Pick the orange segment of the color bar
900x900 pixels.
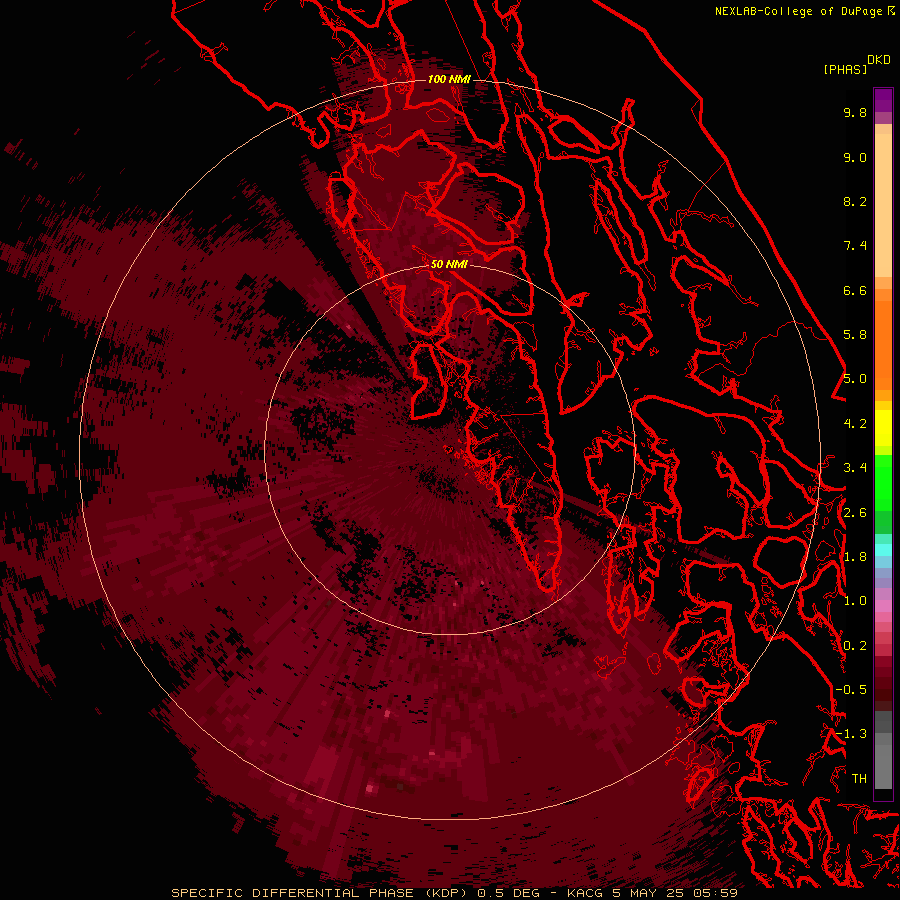coord(883,344)
